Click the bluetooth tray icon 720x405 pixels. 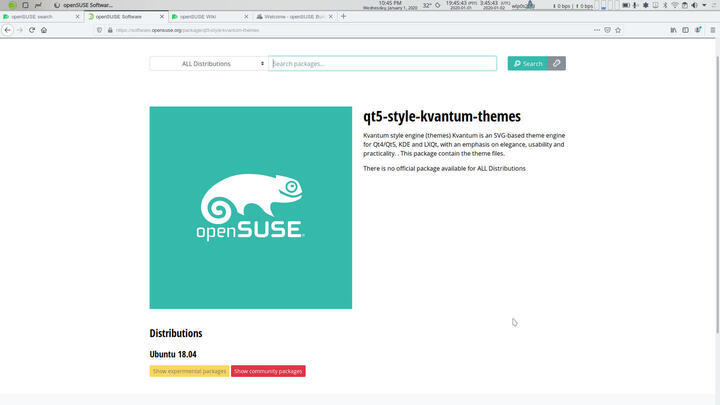coord(665,5)
